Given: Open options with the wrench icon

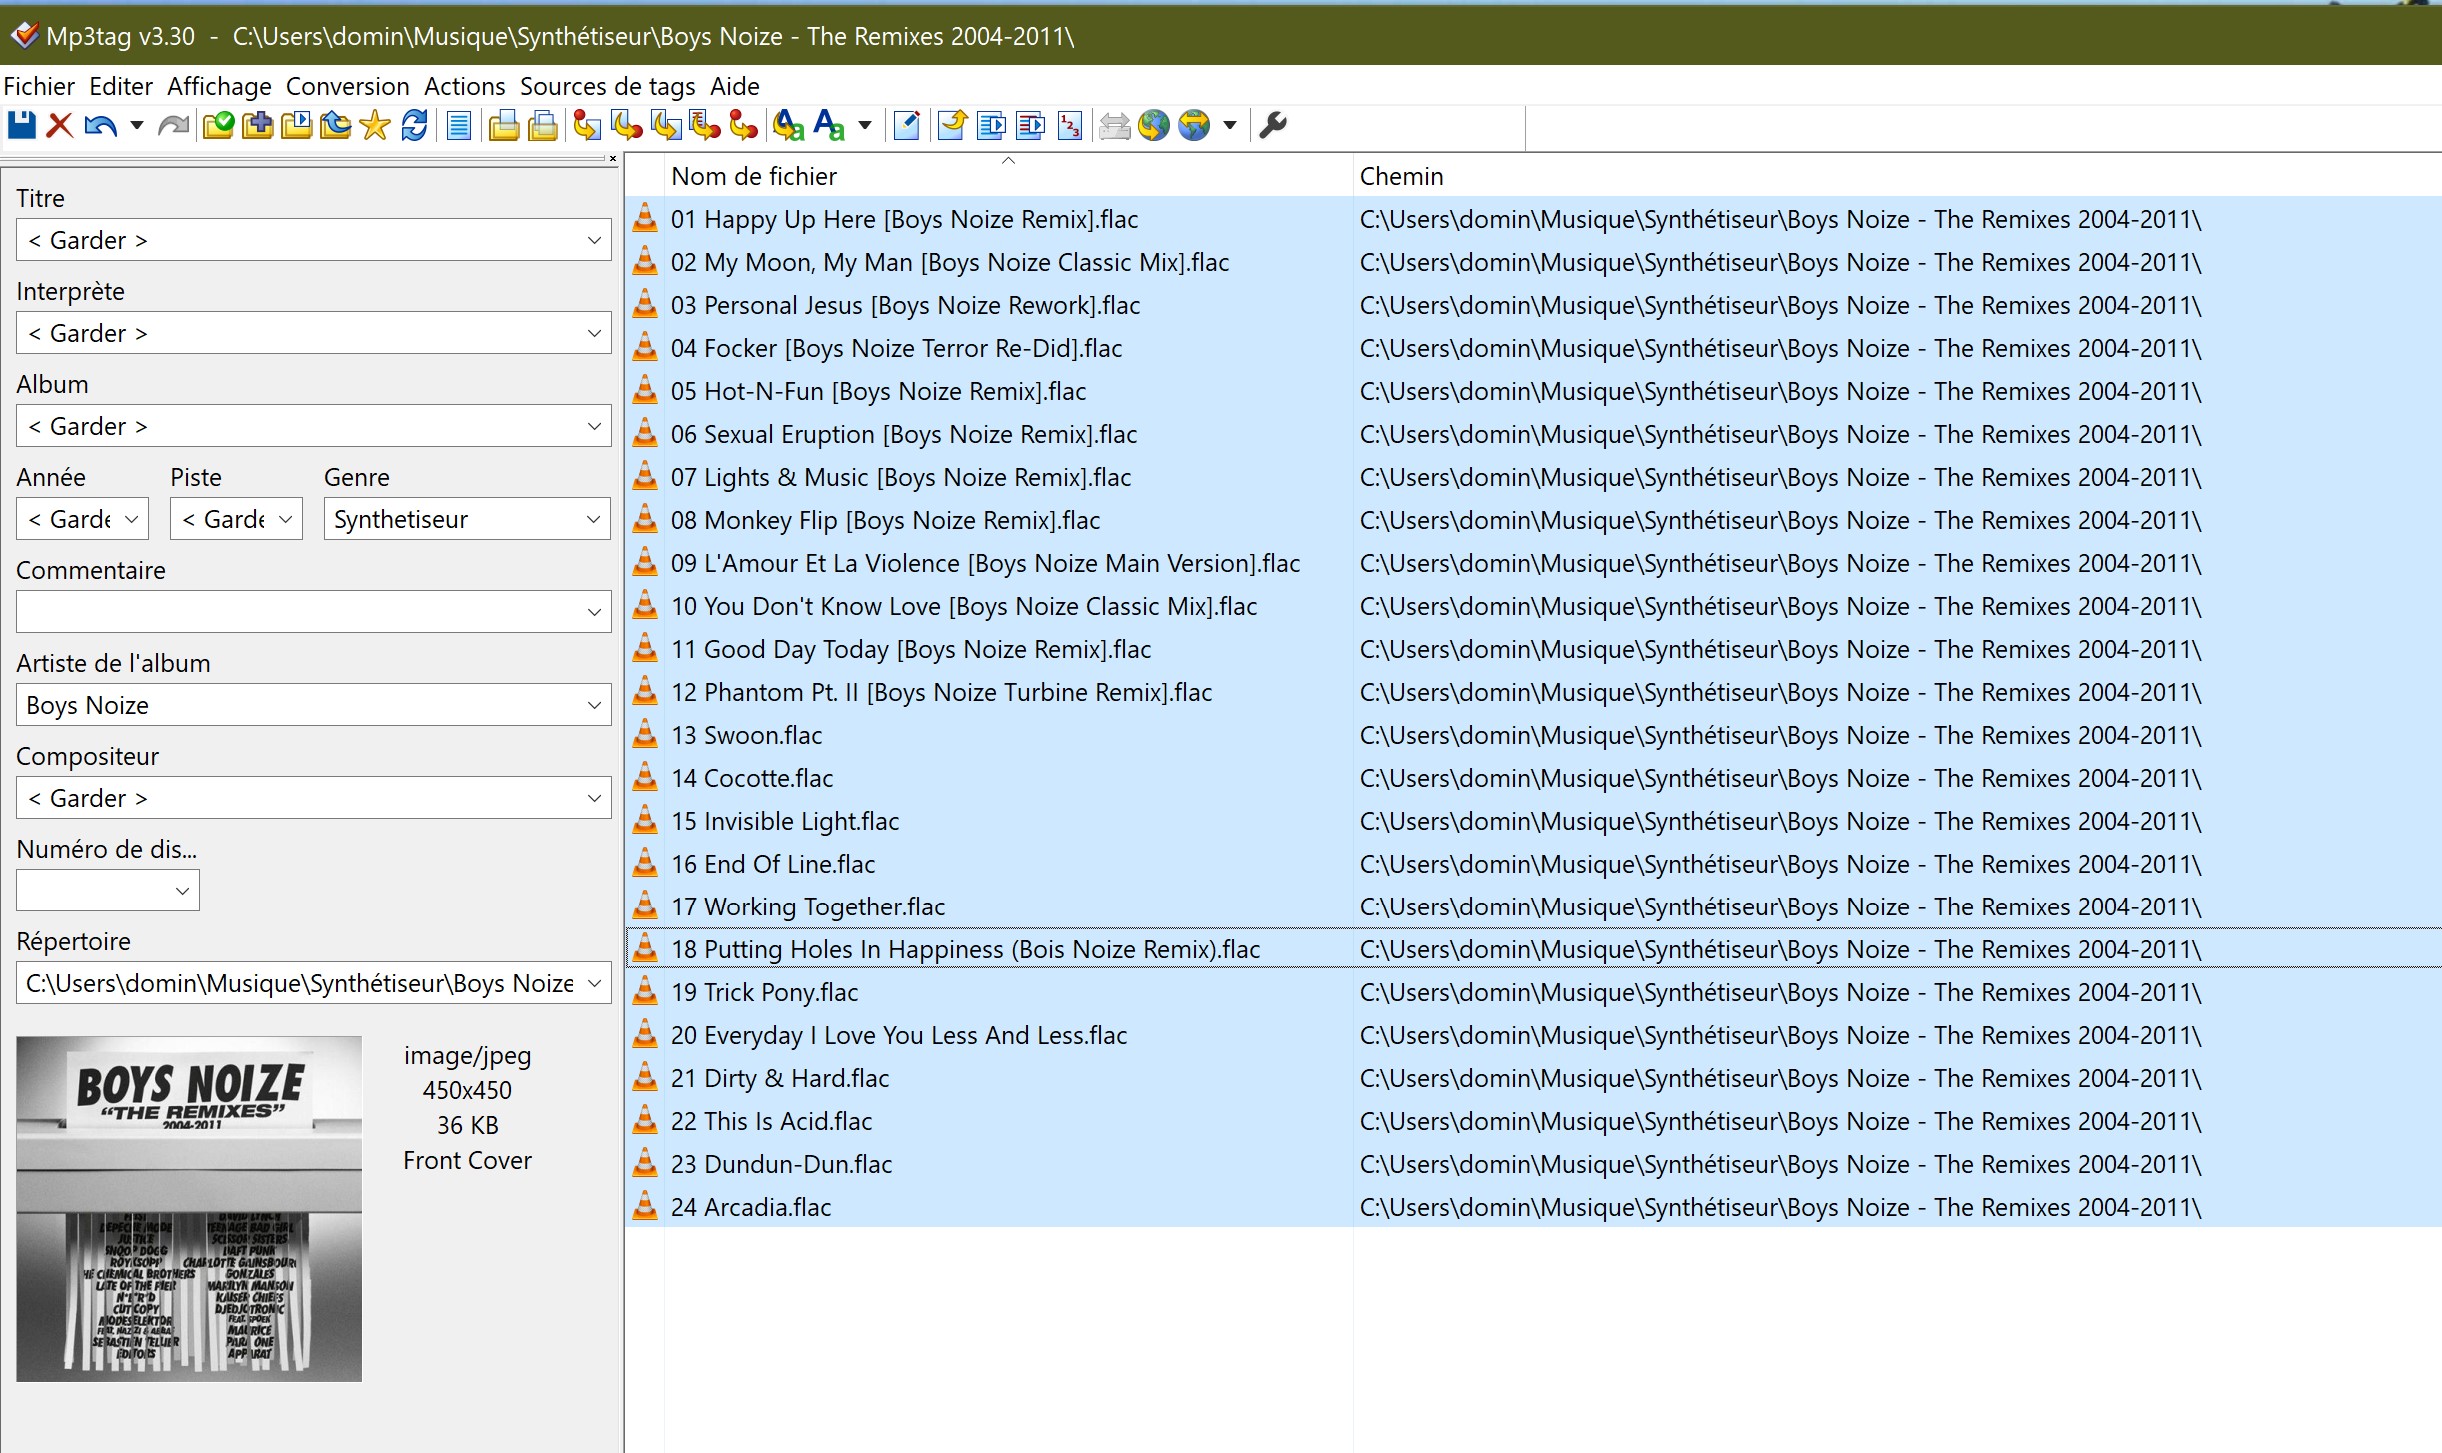Looking at the screenshot, I should click(1273, 125).
